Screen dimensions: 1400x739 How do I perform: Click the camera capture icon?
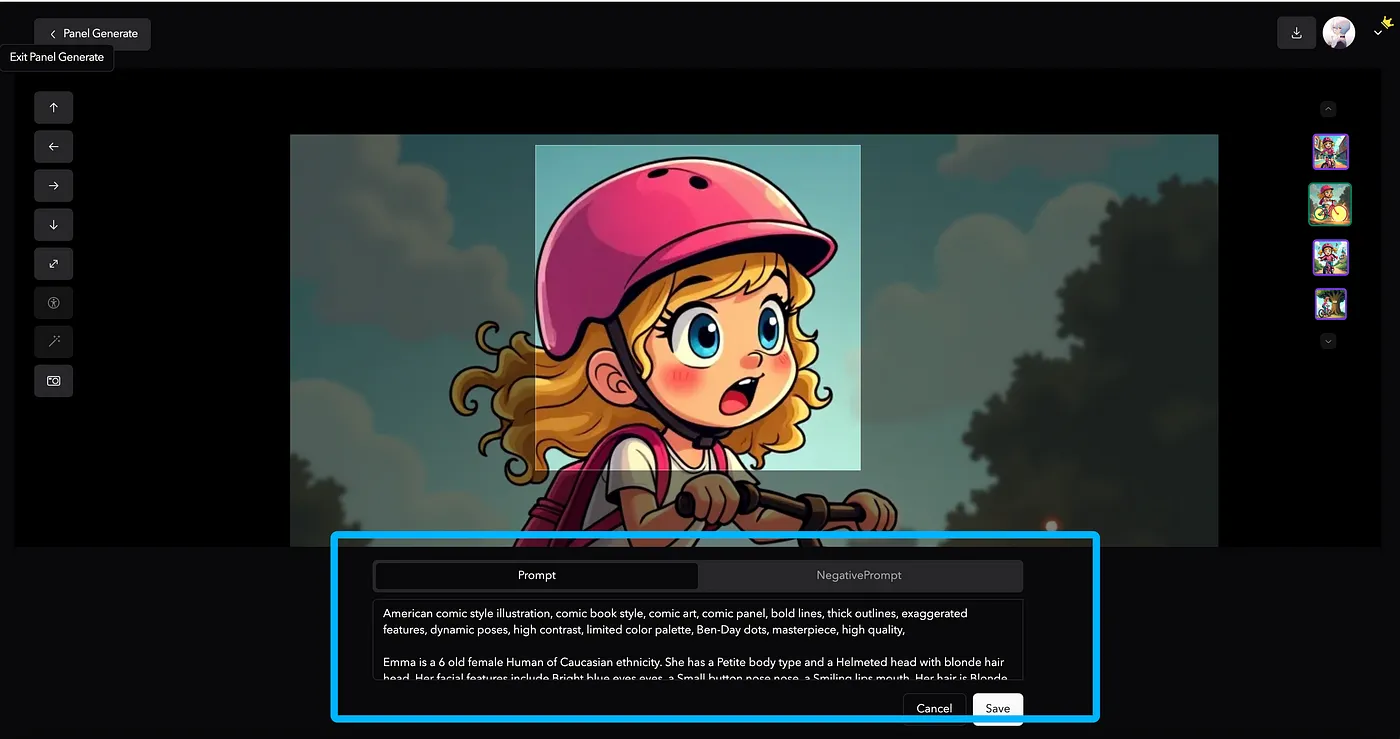click(54, 381)
